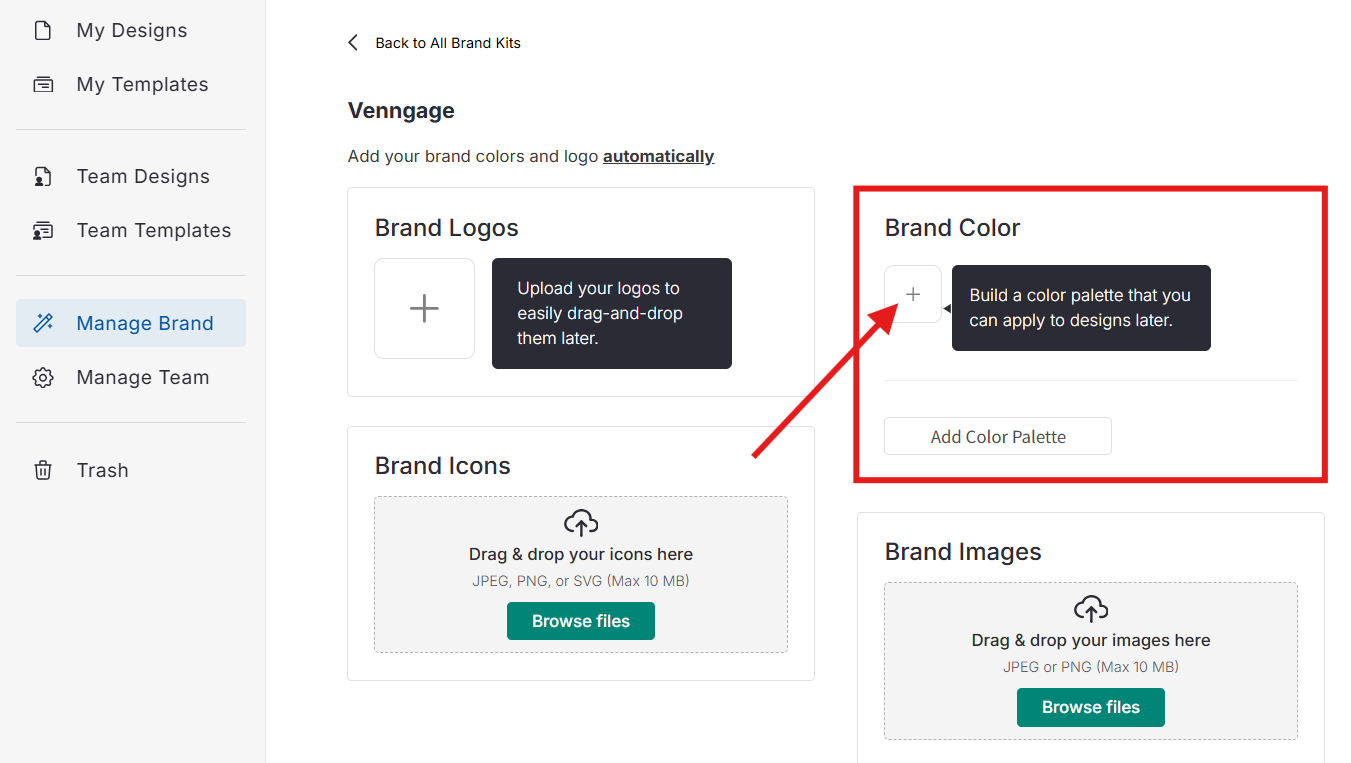
Task: Click the Venngage brand kit title
Action: pyautogui.click(x=401, y=111)
